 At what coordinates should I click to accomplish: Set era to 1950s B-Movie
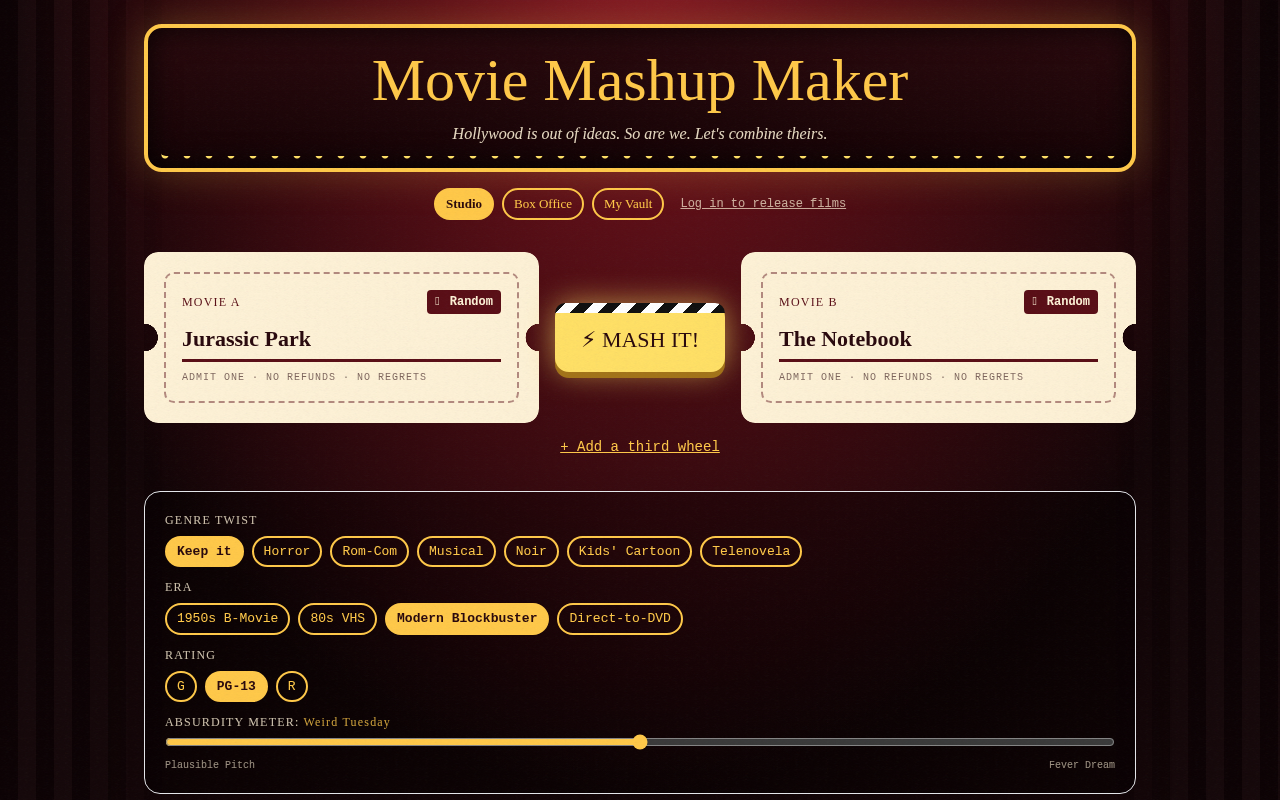click(227, 619)
